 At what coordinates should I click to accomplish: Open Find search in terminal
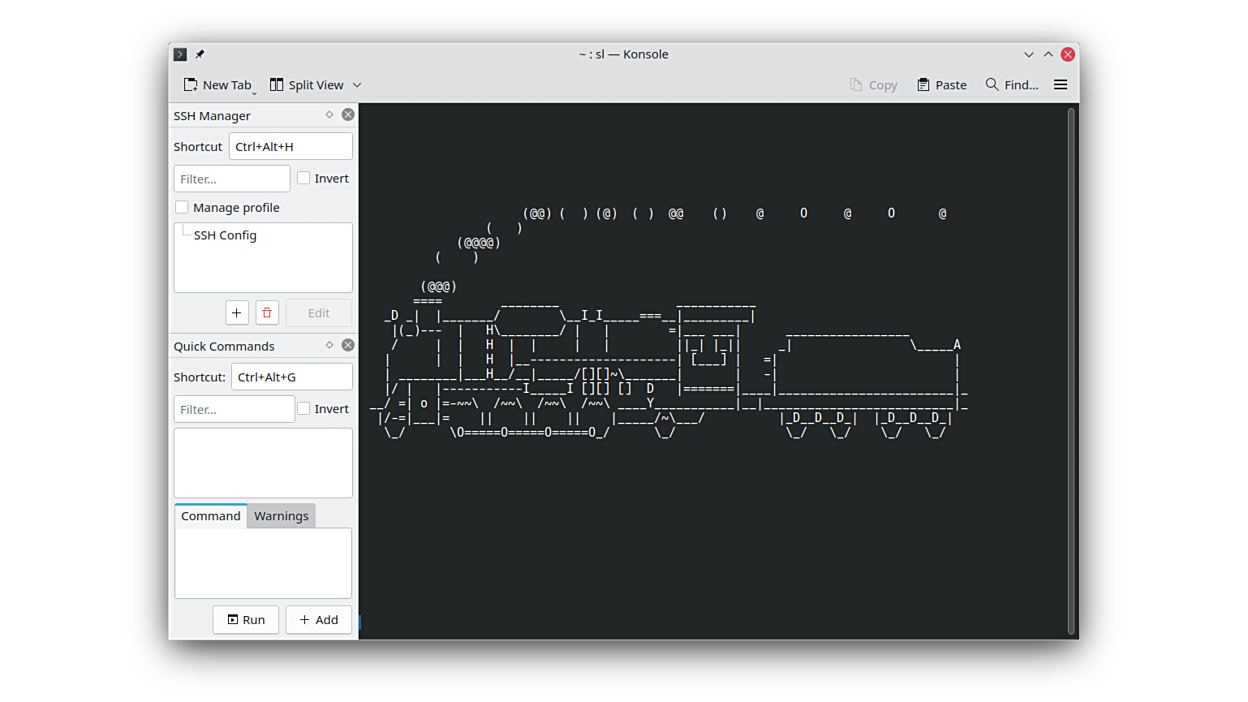tap(1011, 85)
